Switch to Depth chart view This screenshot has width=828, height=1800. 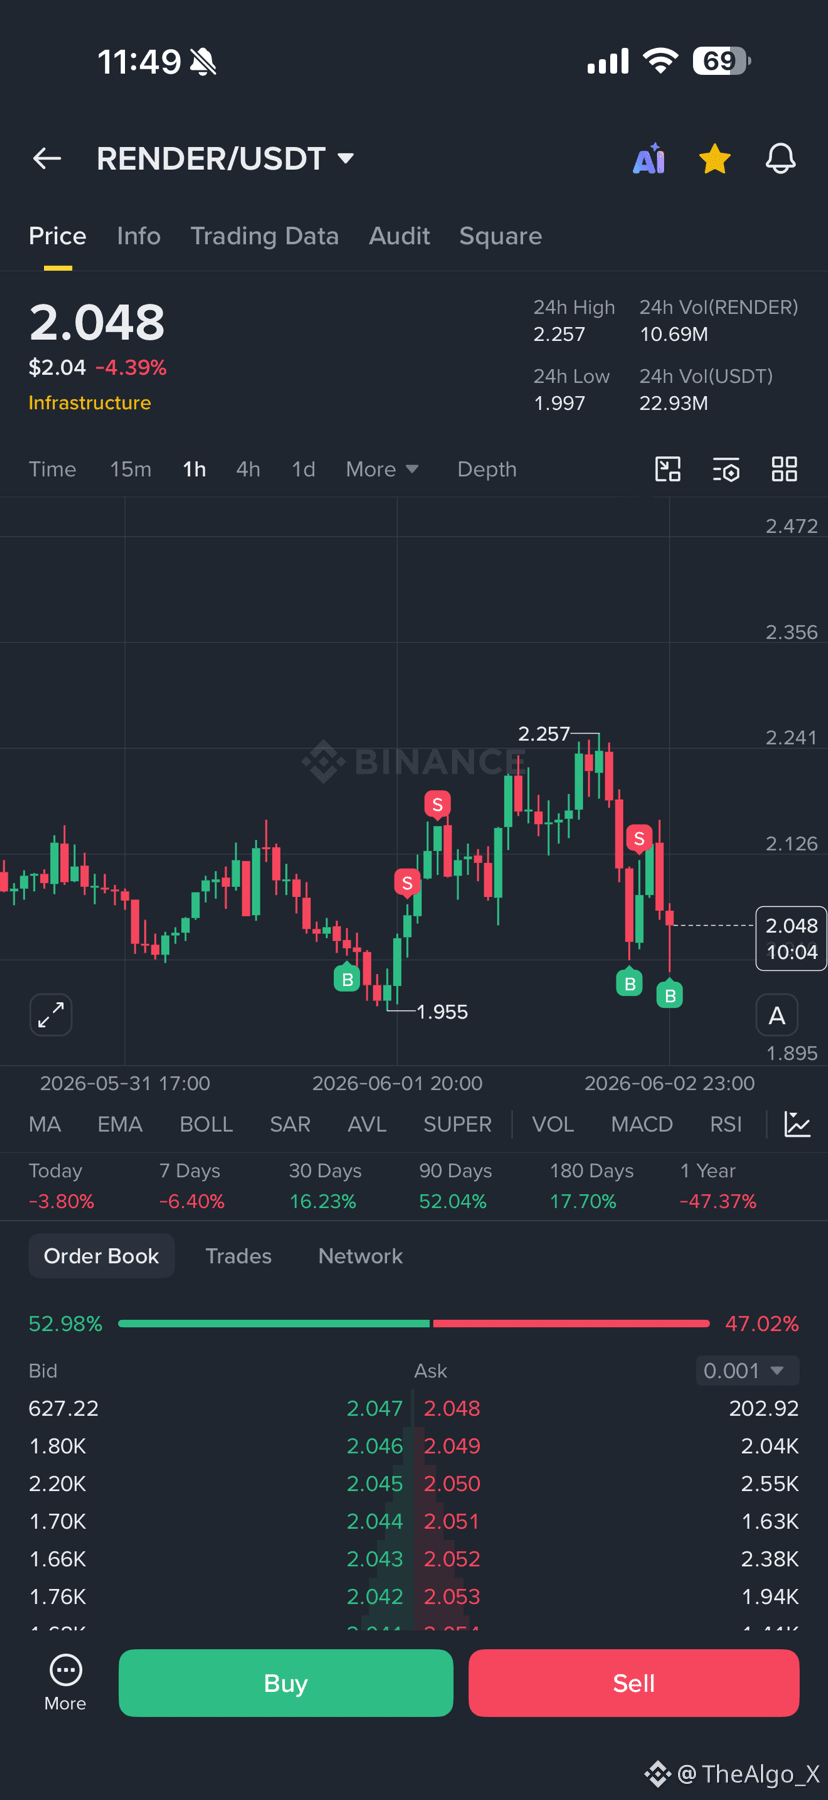(x=487, y=469)
